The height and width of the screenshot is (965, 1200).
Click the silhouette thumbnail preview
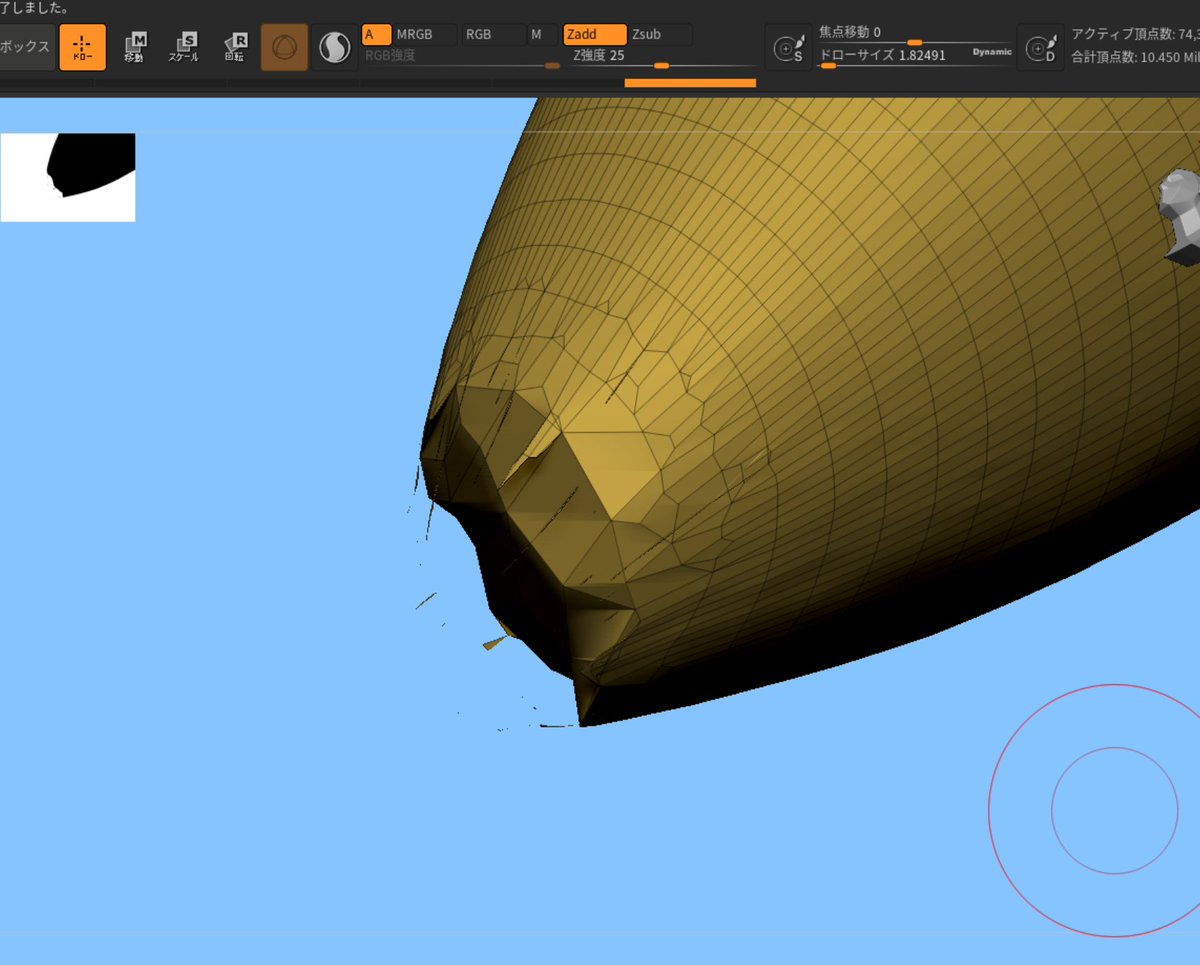[68, 177]
